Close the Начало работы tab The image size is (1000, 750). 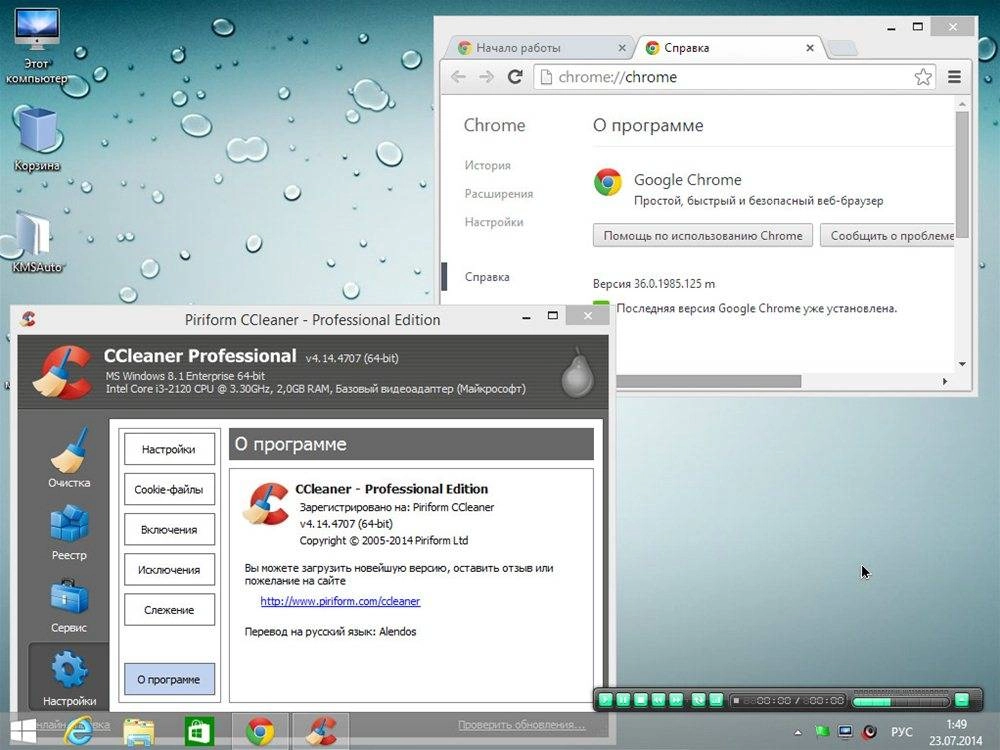[x=622, y=48]
